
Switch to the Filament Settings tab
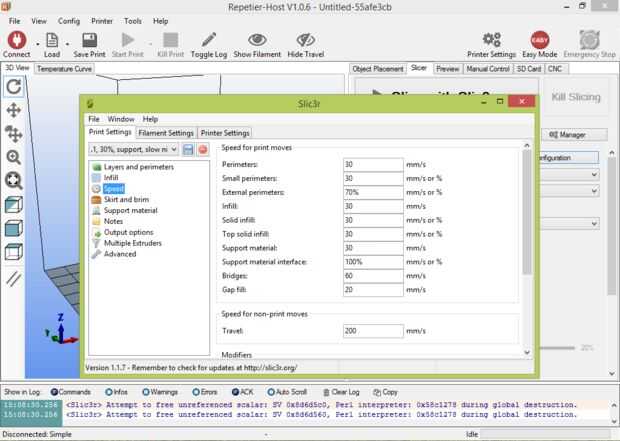(166, 133)
